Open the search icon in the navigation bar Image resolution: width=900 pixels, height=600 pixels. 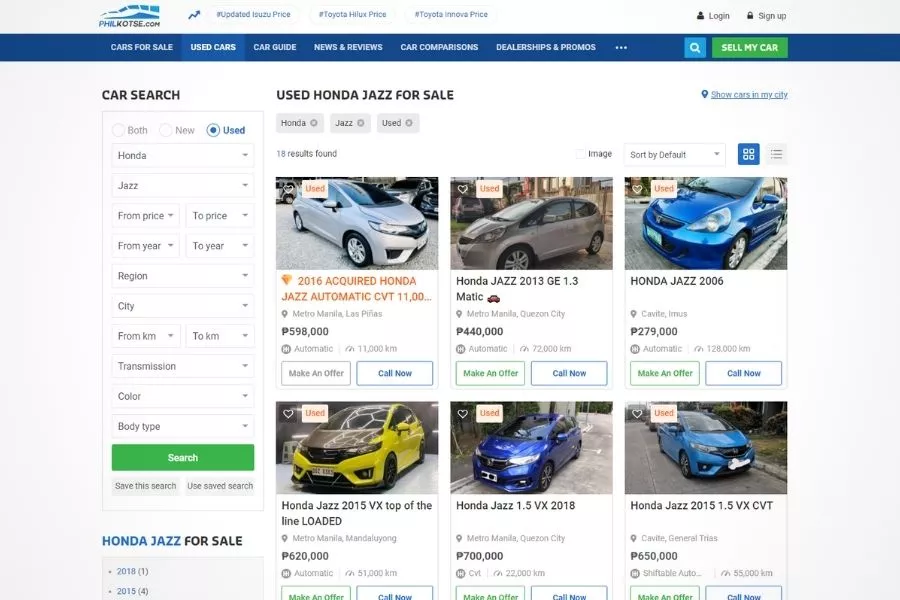click(x=695, y=47)
